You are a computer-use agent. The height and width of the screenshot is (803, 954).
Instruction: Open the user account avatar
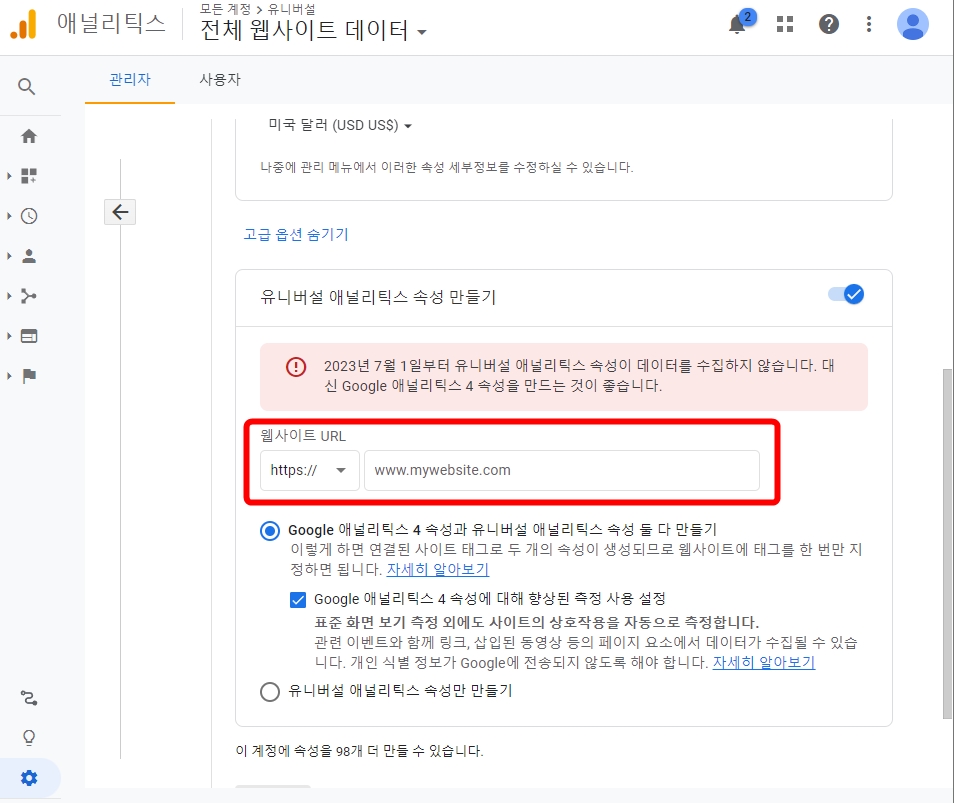(913, 24)
